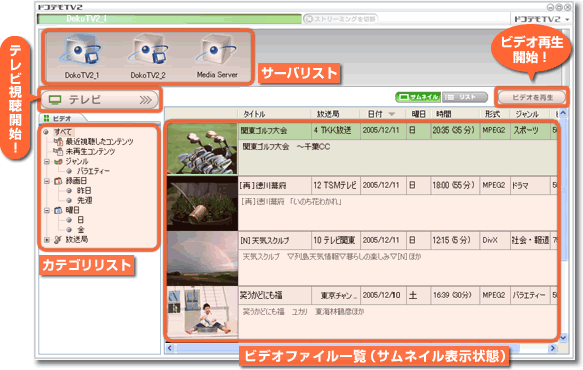
Task: Click ビデオを再生 to play video
Action: point(532,97)
